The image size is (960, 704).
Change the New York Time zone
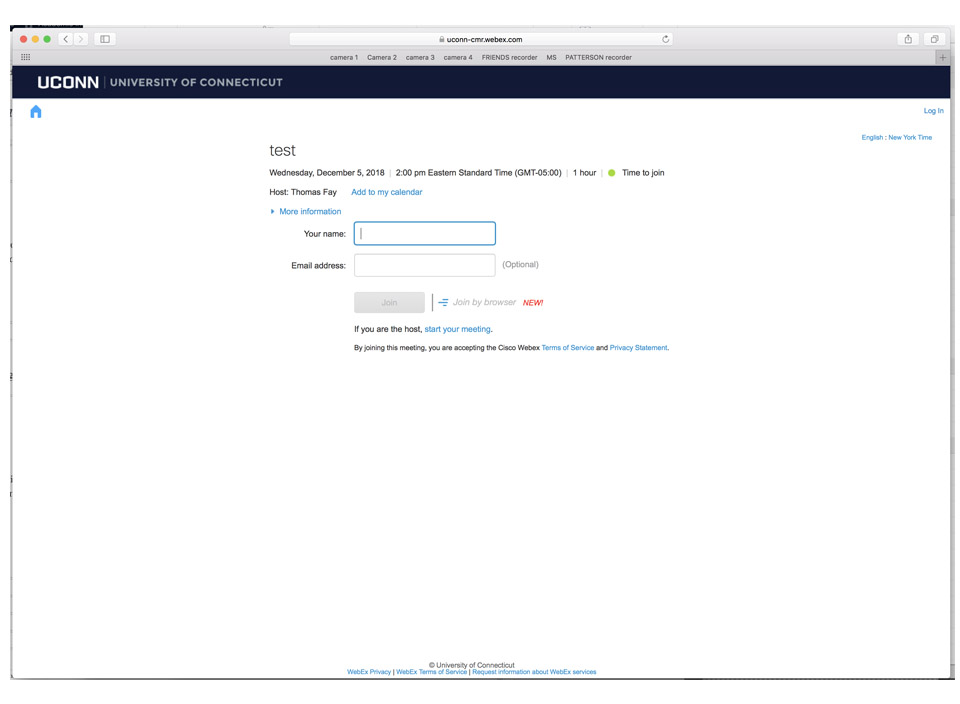(910, 137)
